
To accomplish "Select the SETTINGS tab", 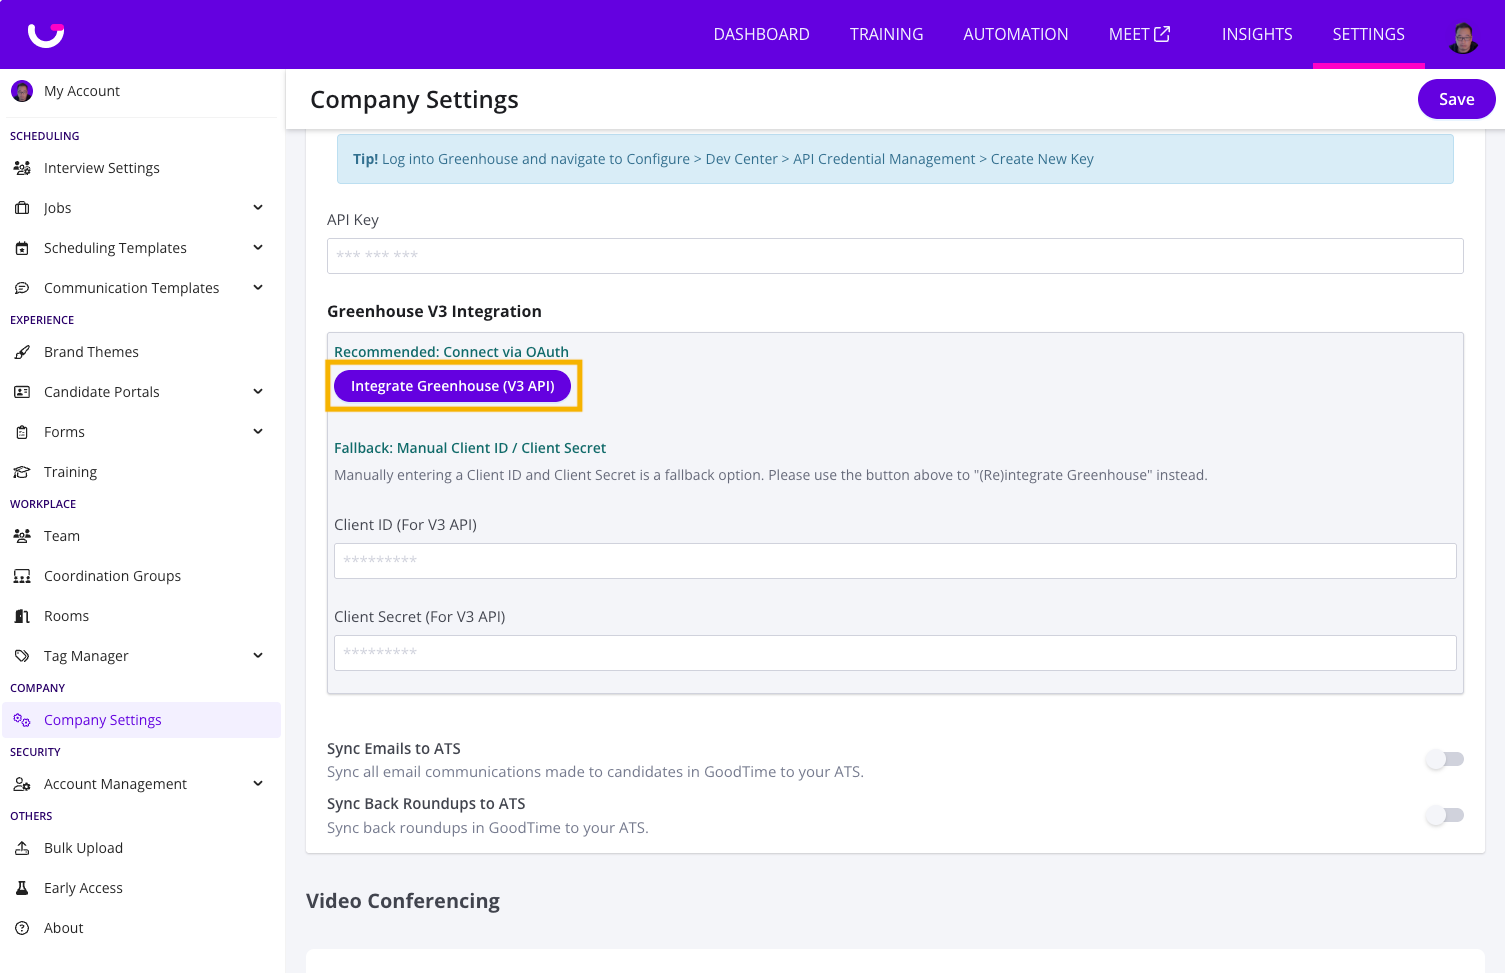I will pos(1368,34).
